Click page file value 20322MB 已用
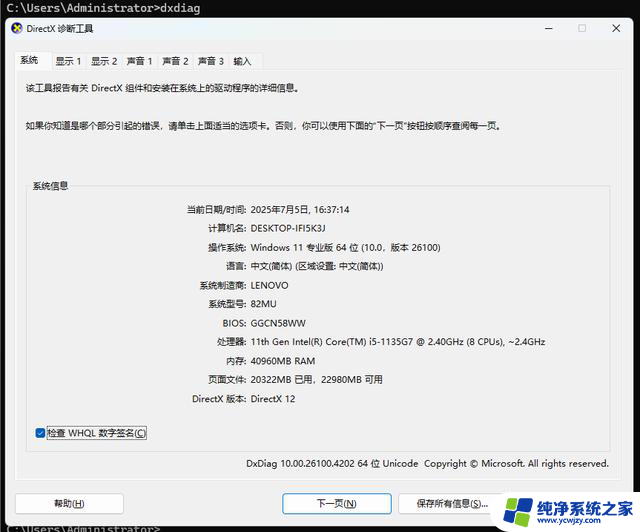 pyautogui.click(x=281, y=380)
